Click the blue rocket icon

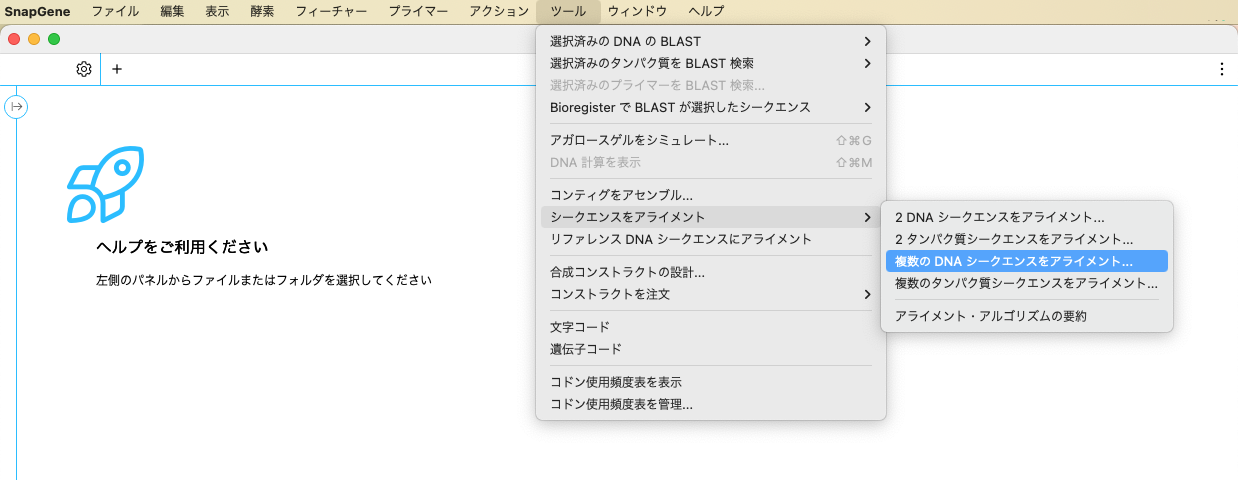(106, 184)
